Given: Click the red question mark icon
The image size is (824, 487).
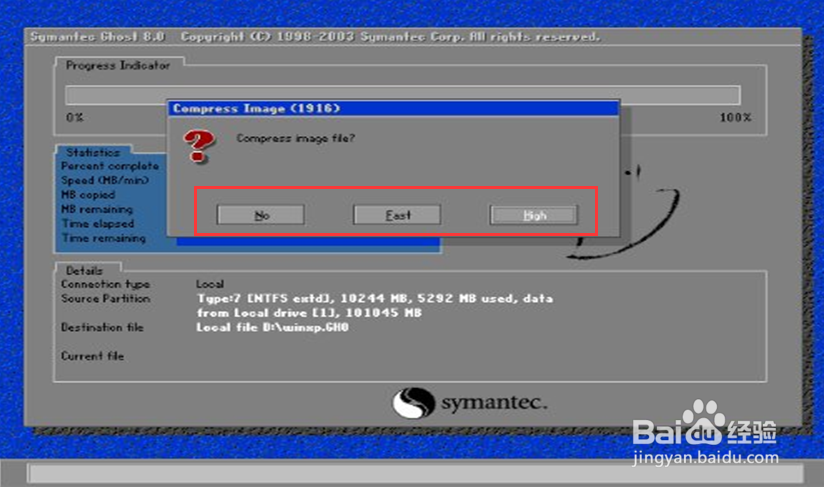Looking at the screenshot, I should (198, 146).
